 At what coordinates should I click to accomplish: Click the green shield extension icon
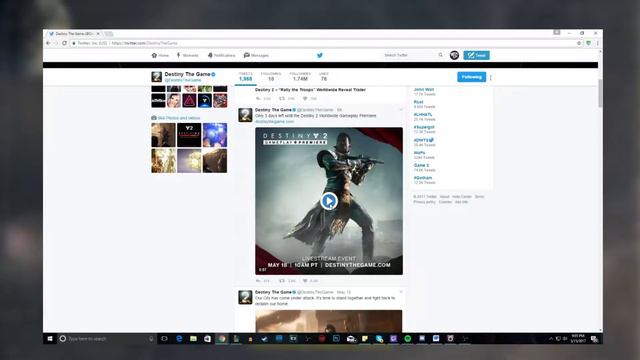[588, 43]
